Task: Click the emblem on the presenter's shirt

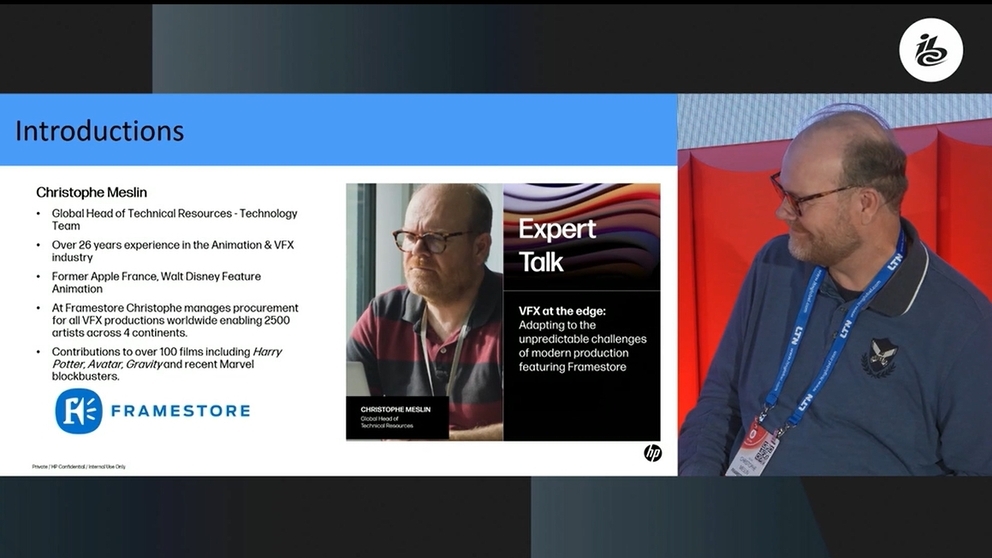Action: coord(882,356)
